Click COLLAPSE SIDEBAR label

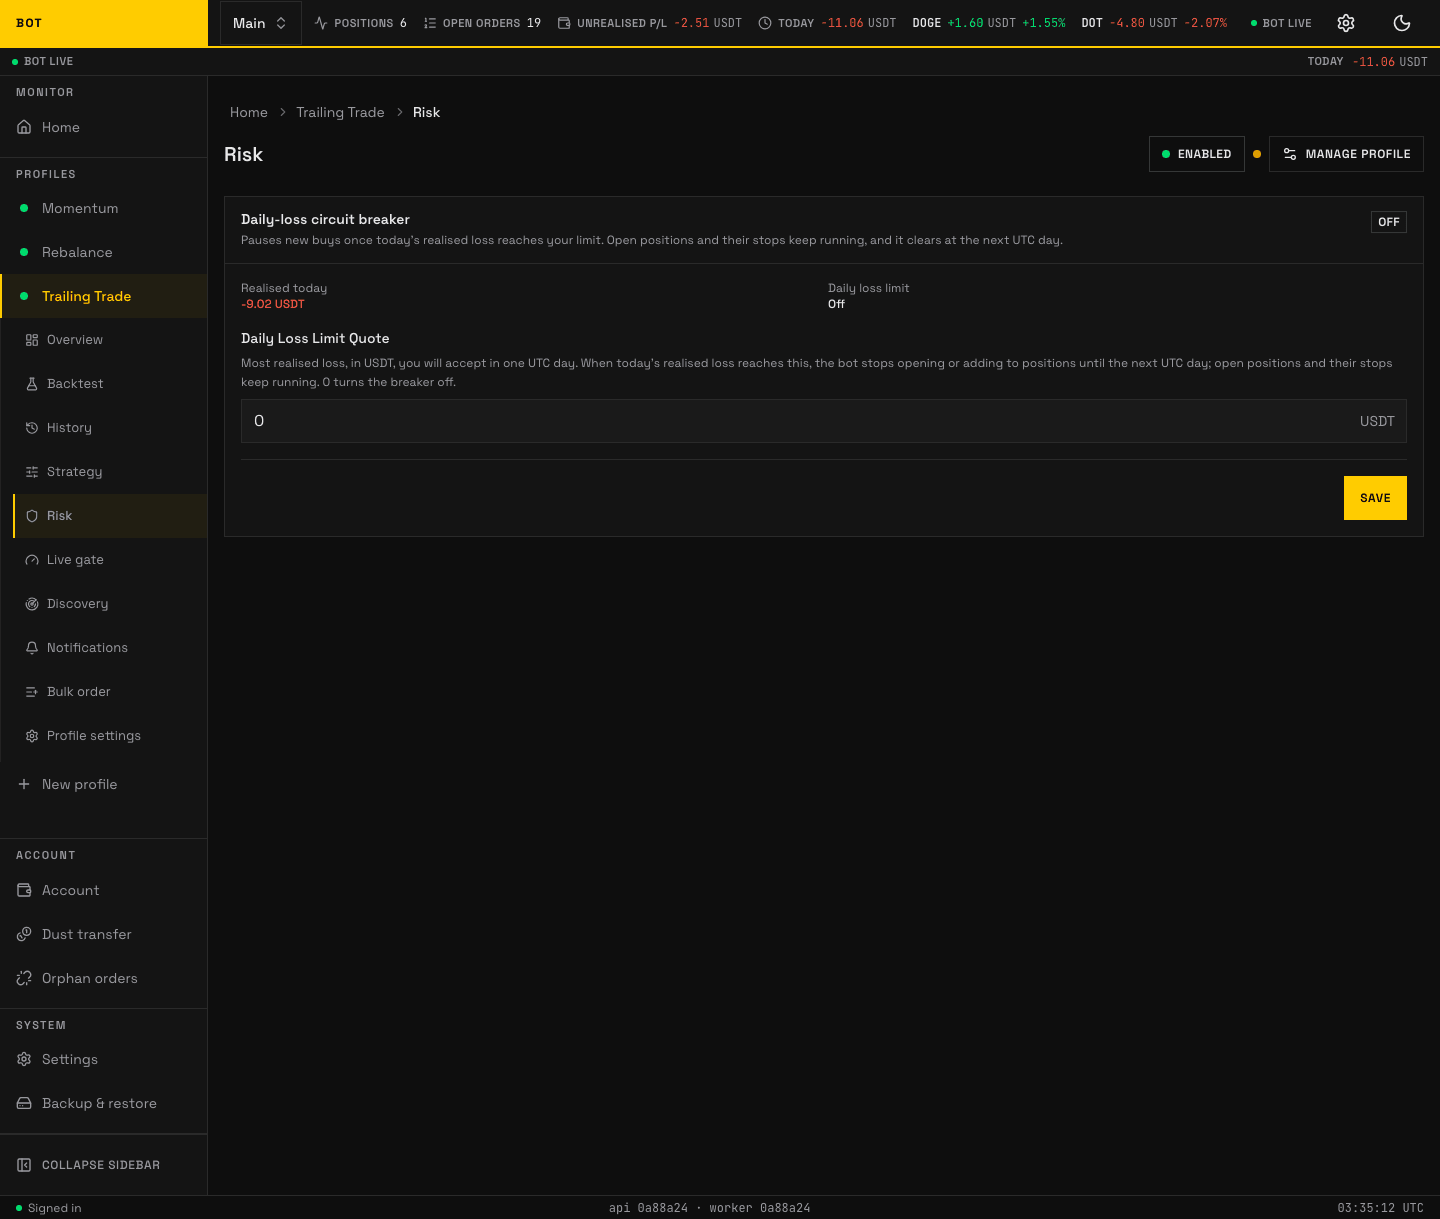point(101,1165)
